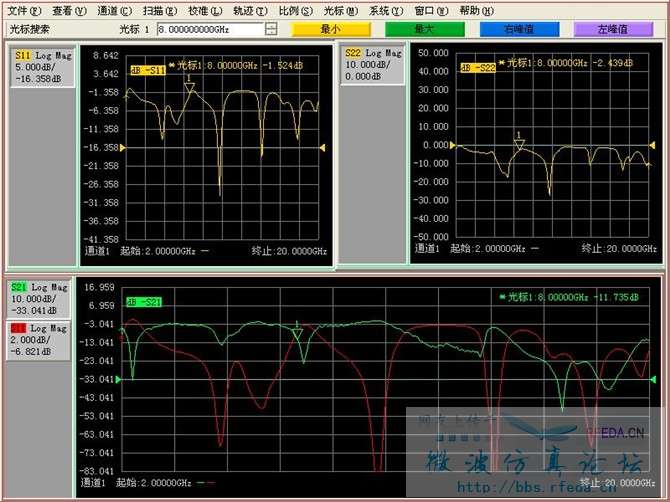The image size is (670, 502).
Task: Click S21 marker readout -11.735dB
Action: (x=616, y=297)
